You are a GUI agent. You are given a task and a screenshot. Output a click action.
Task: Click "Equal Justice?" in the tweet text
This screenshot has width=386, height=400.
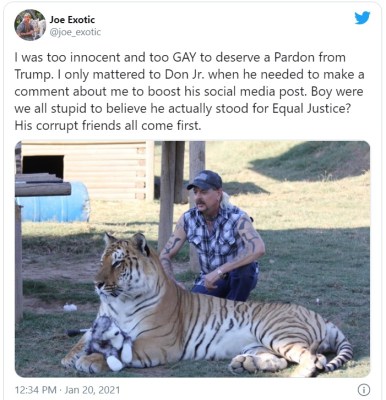coord(311,109)
